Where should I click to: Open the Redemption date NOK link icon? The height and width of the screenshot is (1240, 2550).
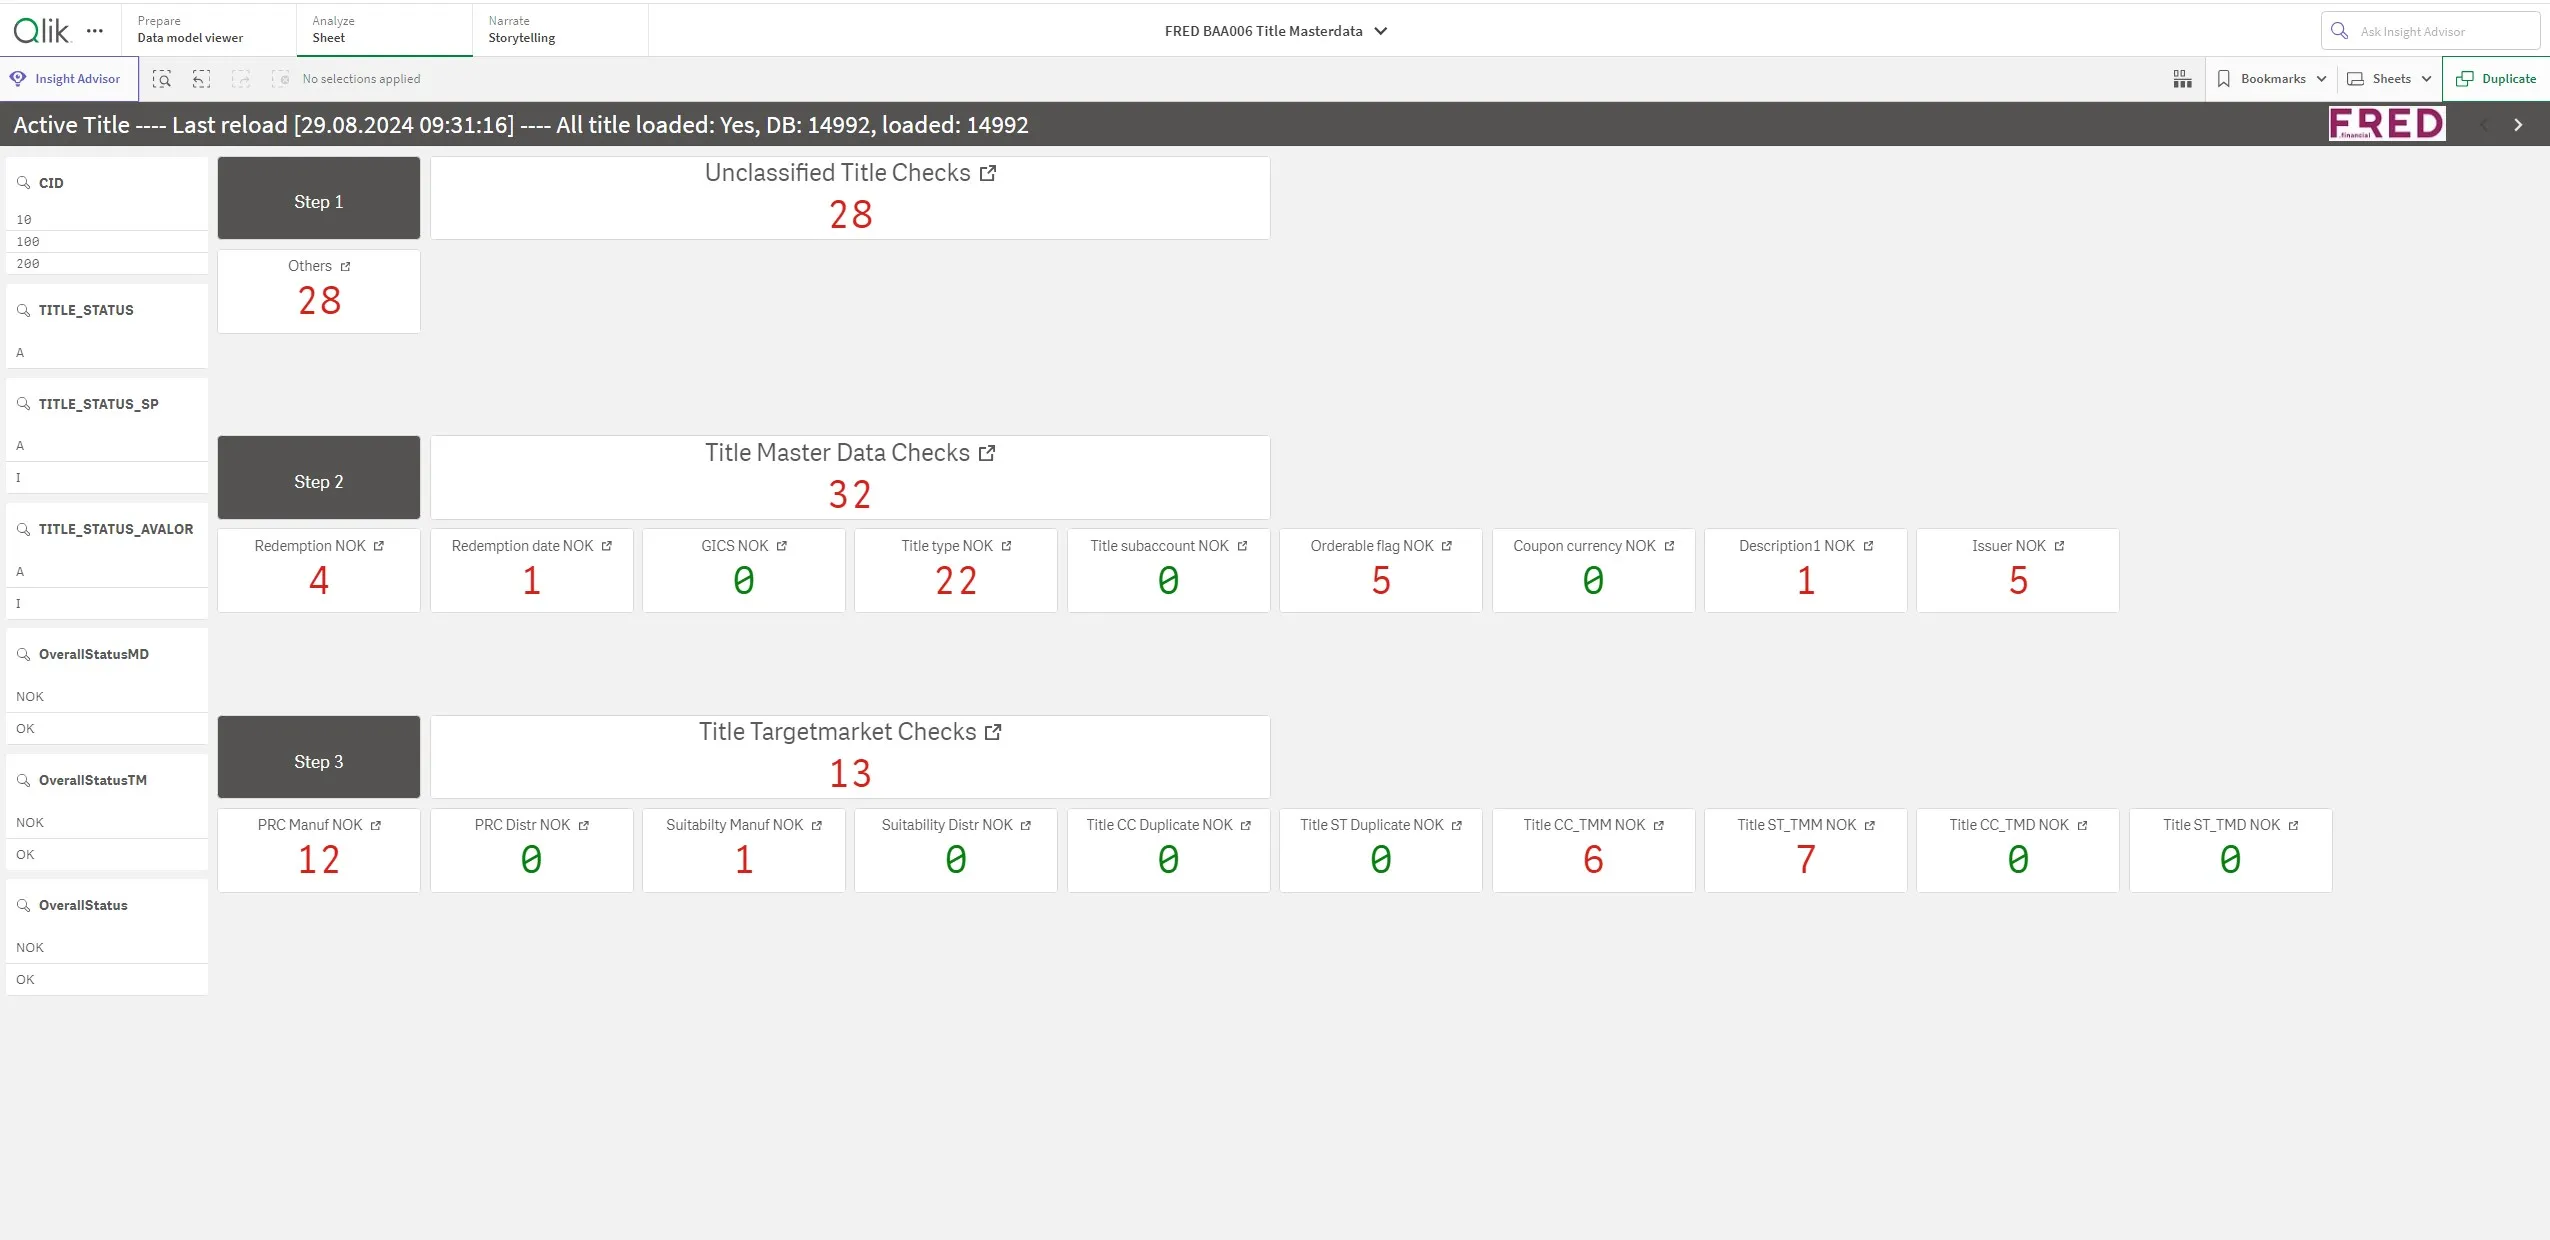pos(607,546)
